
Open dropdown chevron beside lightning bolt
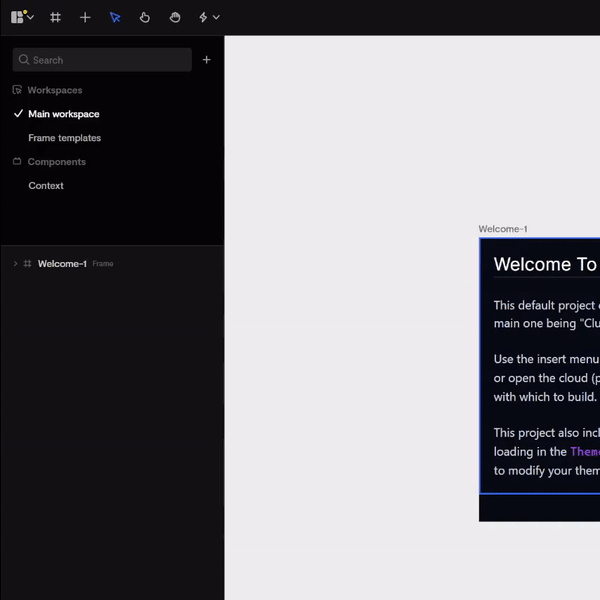216,17
